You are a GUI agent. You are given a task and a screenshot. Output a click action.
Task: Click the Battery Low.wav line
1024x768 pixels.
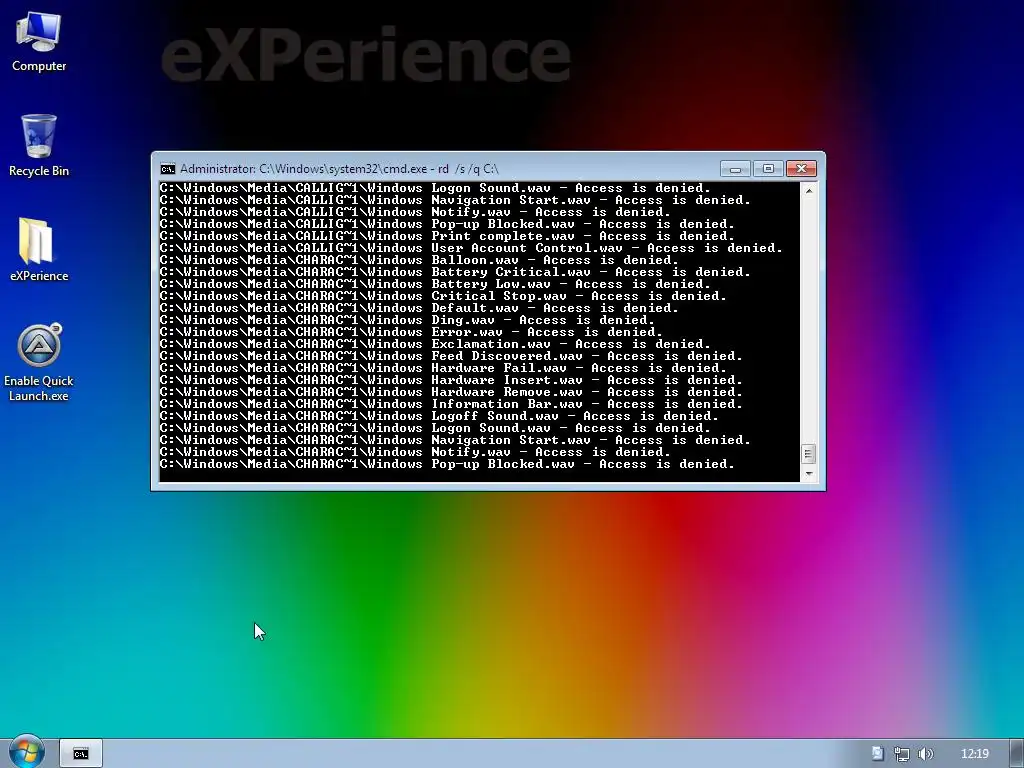(x=435, y=284)
